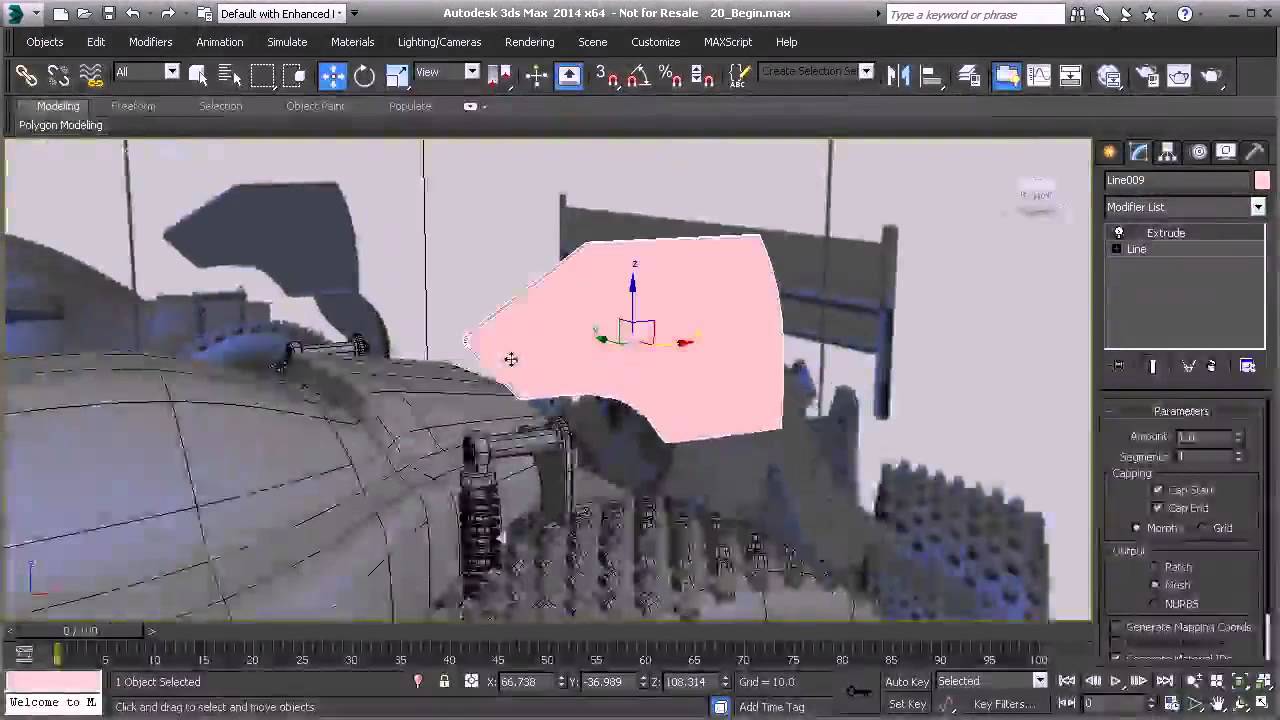This screenshot has width=1280, height=720.
Task: Open the Rendering menu
Action: 529,42
